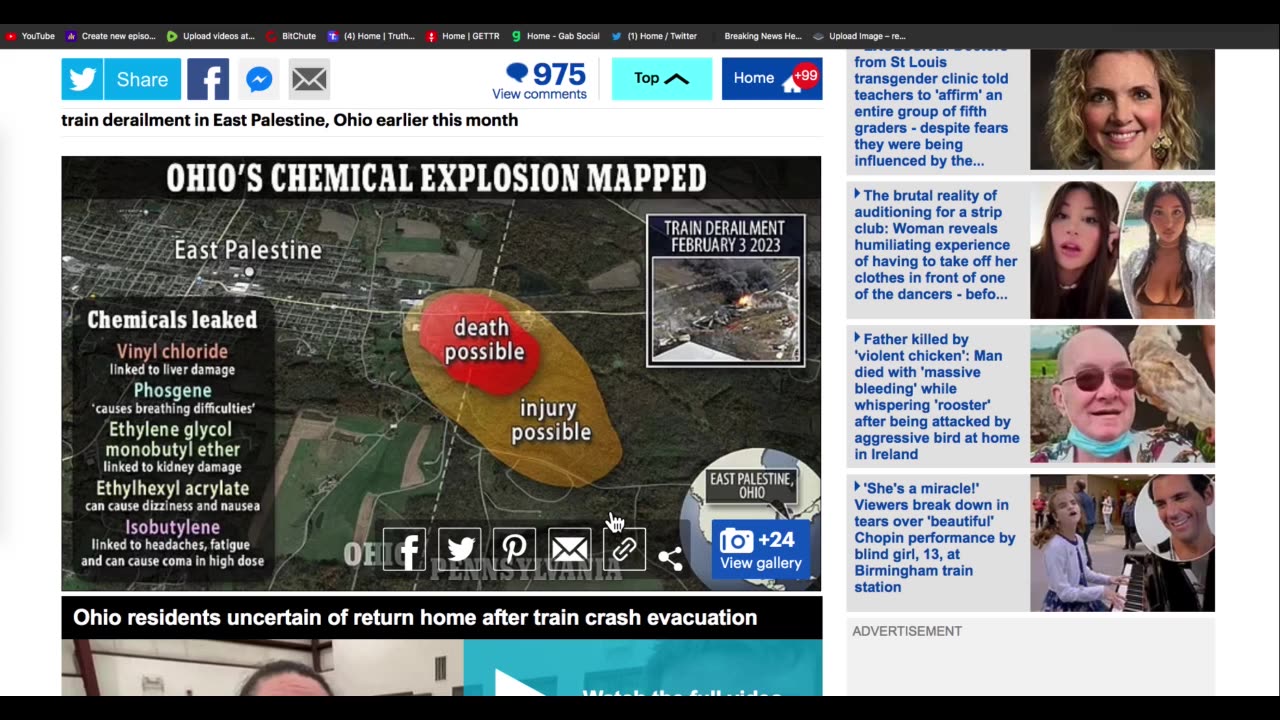Open the 'Home - Gab Social' bookmark
Image resolution: width=1280 pixels, height=720 pixels.
556,36
